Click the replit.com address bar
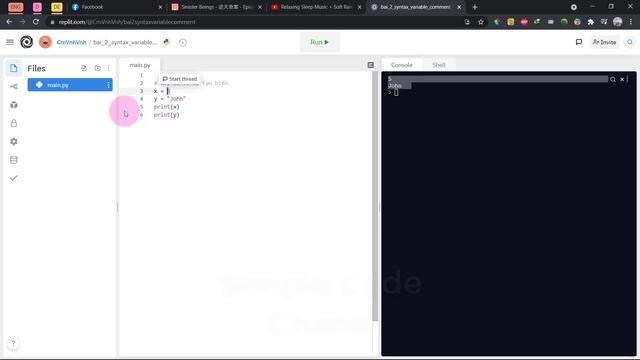Image resolution: width=640 pixels, height=360 pixels. [x=257, y=22]
